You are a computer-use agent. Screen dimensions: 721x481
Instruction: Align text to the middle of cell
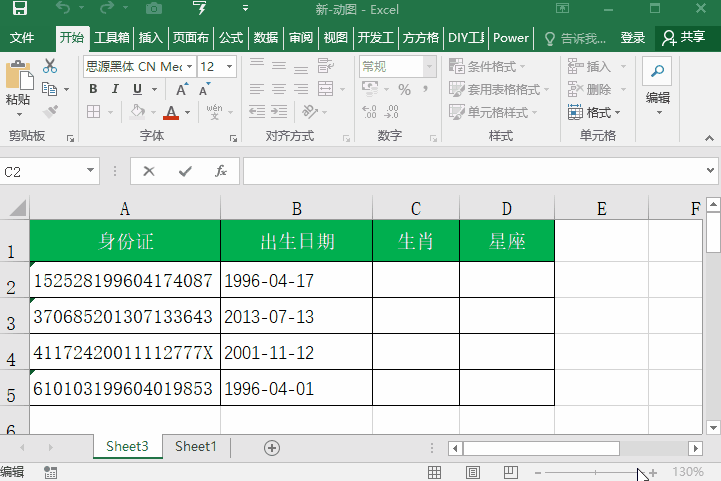click(279, 66)
